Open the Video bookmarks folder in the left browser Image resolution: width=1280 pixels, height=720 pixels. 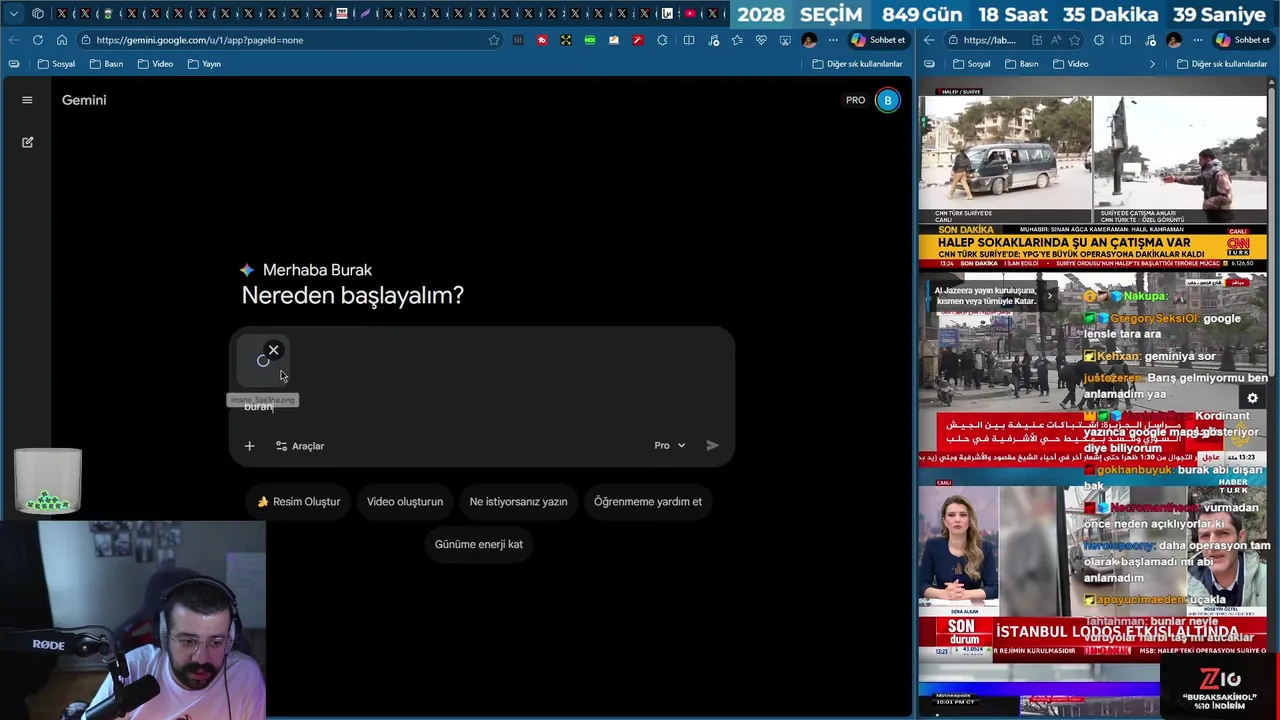click(x=155, y=64)
